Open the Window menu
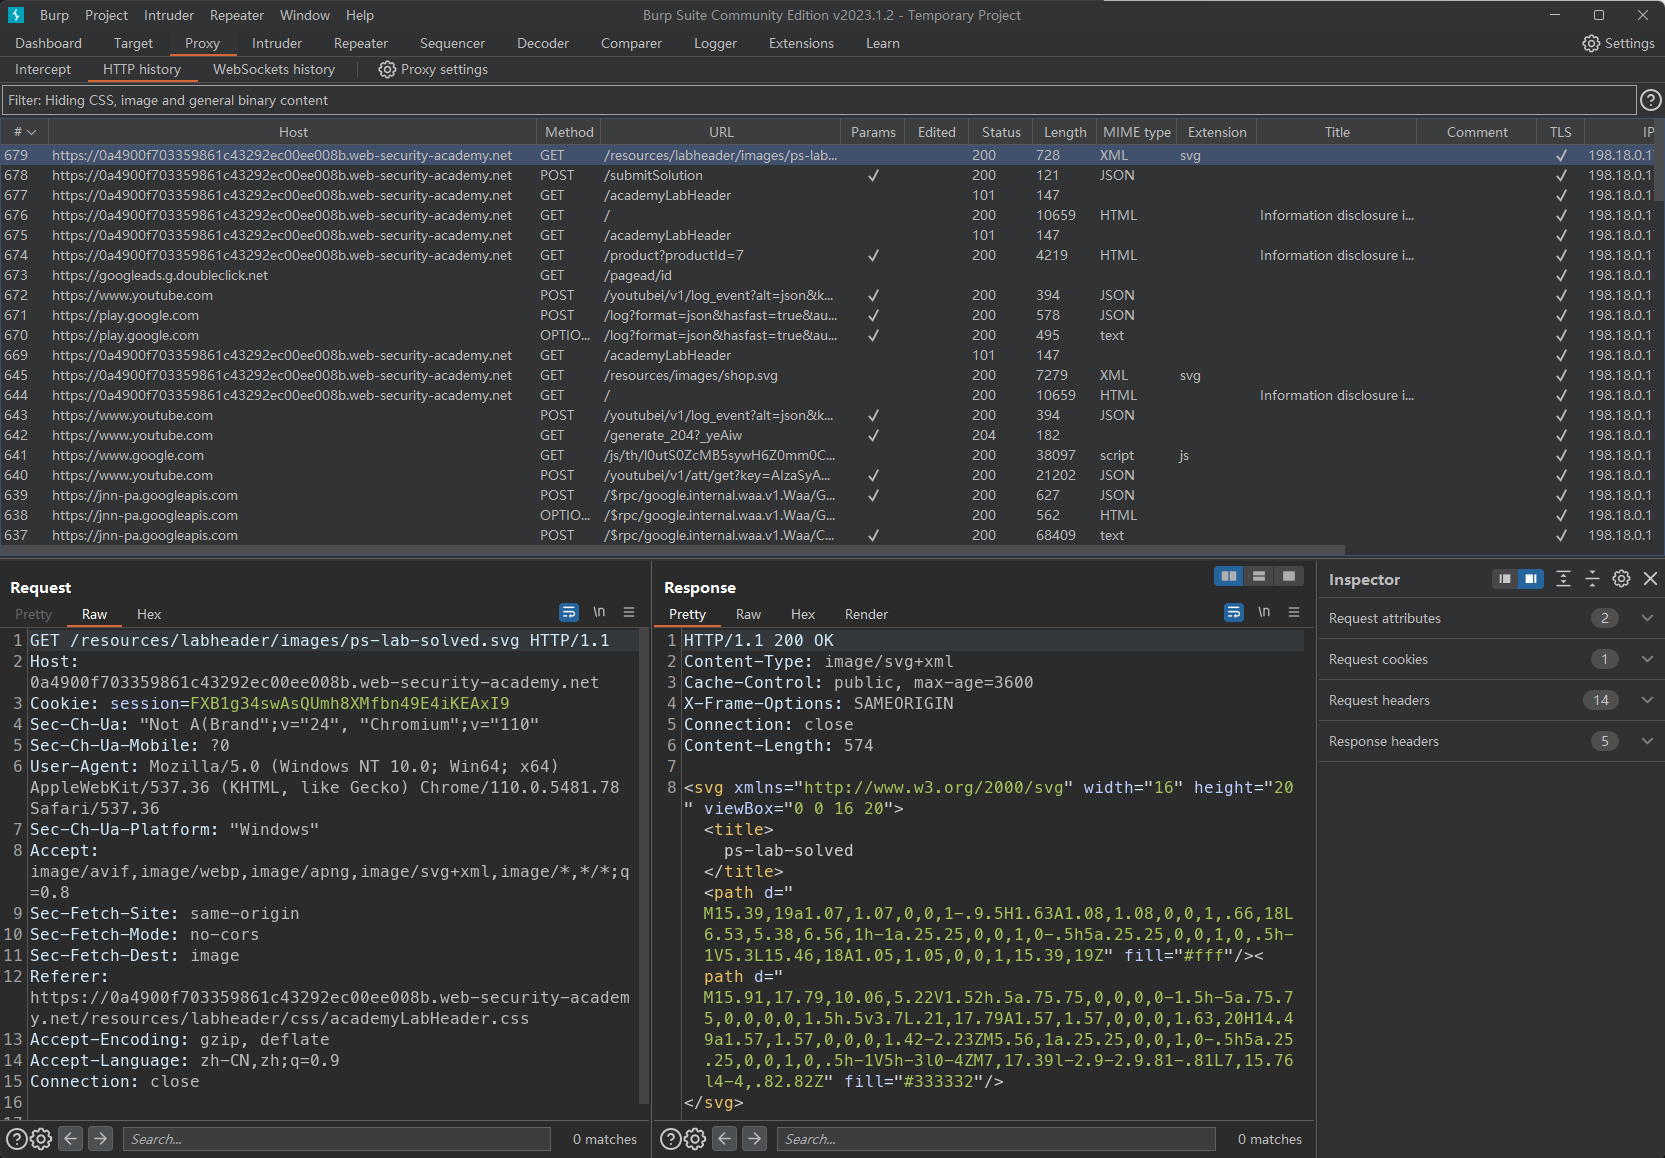1665x1158 pixels. click(x=305, y=15)
